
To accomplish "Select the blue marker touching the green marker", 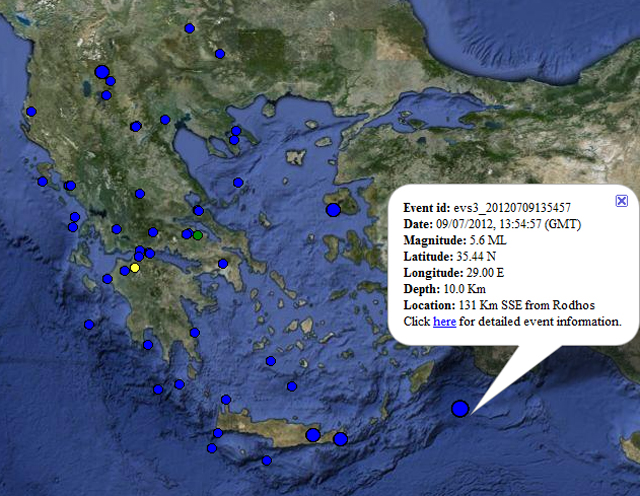I will coord(187,235).
